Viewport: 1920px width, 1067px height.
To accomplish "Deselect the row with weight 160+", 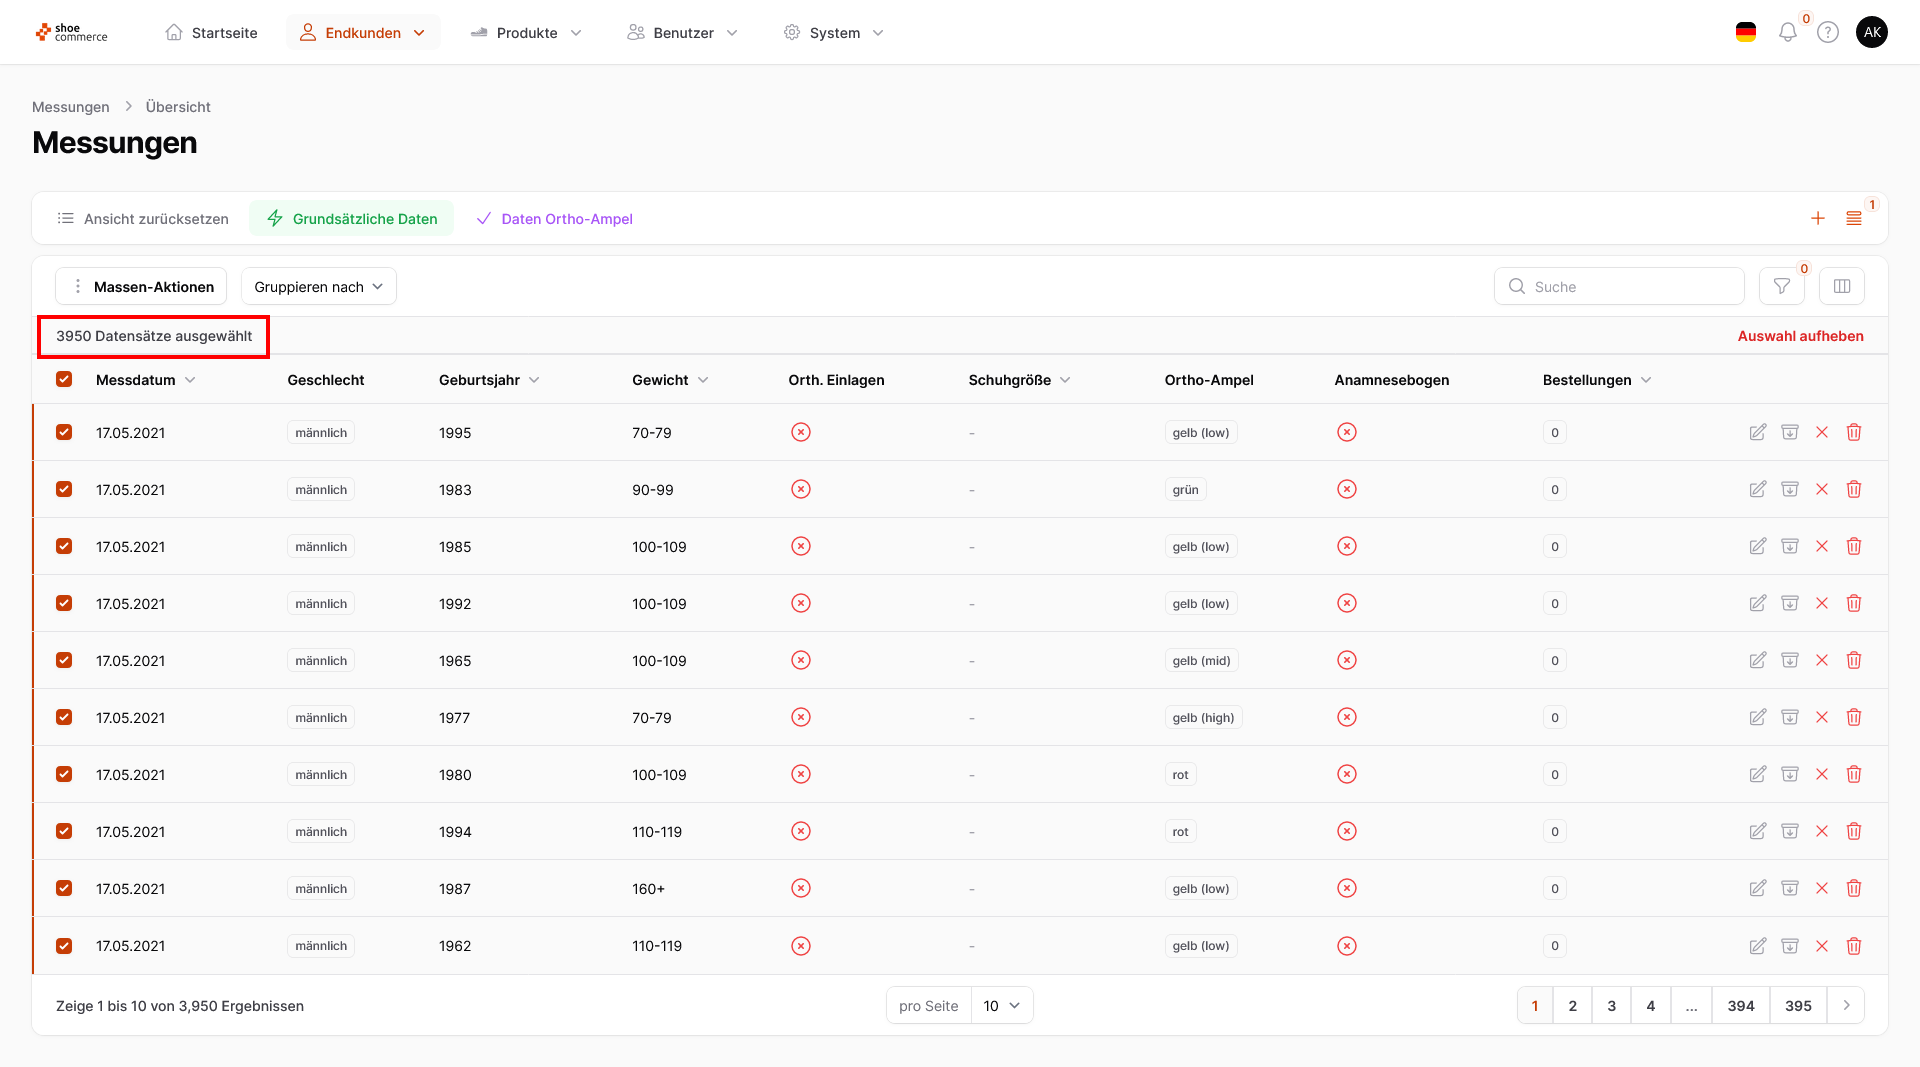I will click(64, 889).
